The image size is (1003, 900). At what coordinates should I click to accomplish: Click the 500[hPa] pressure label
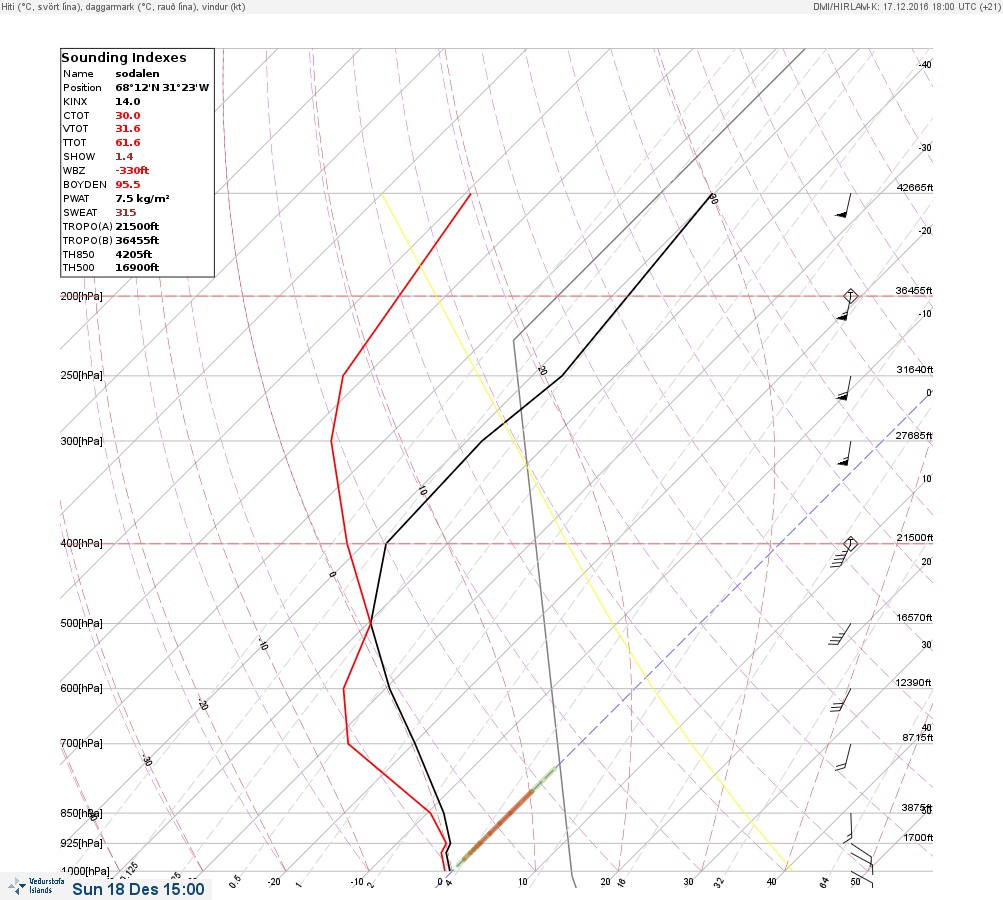pyautogui.click(x=81, y=624)
